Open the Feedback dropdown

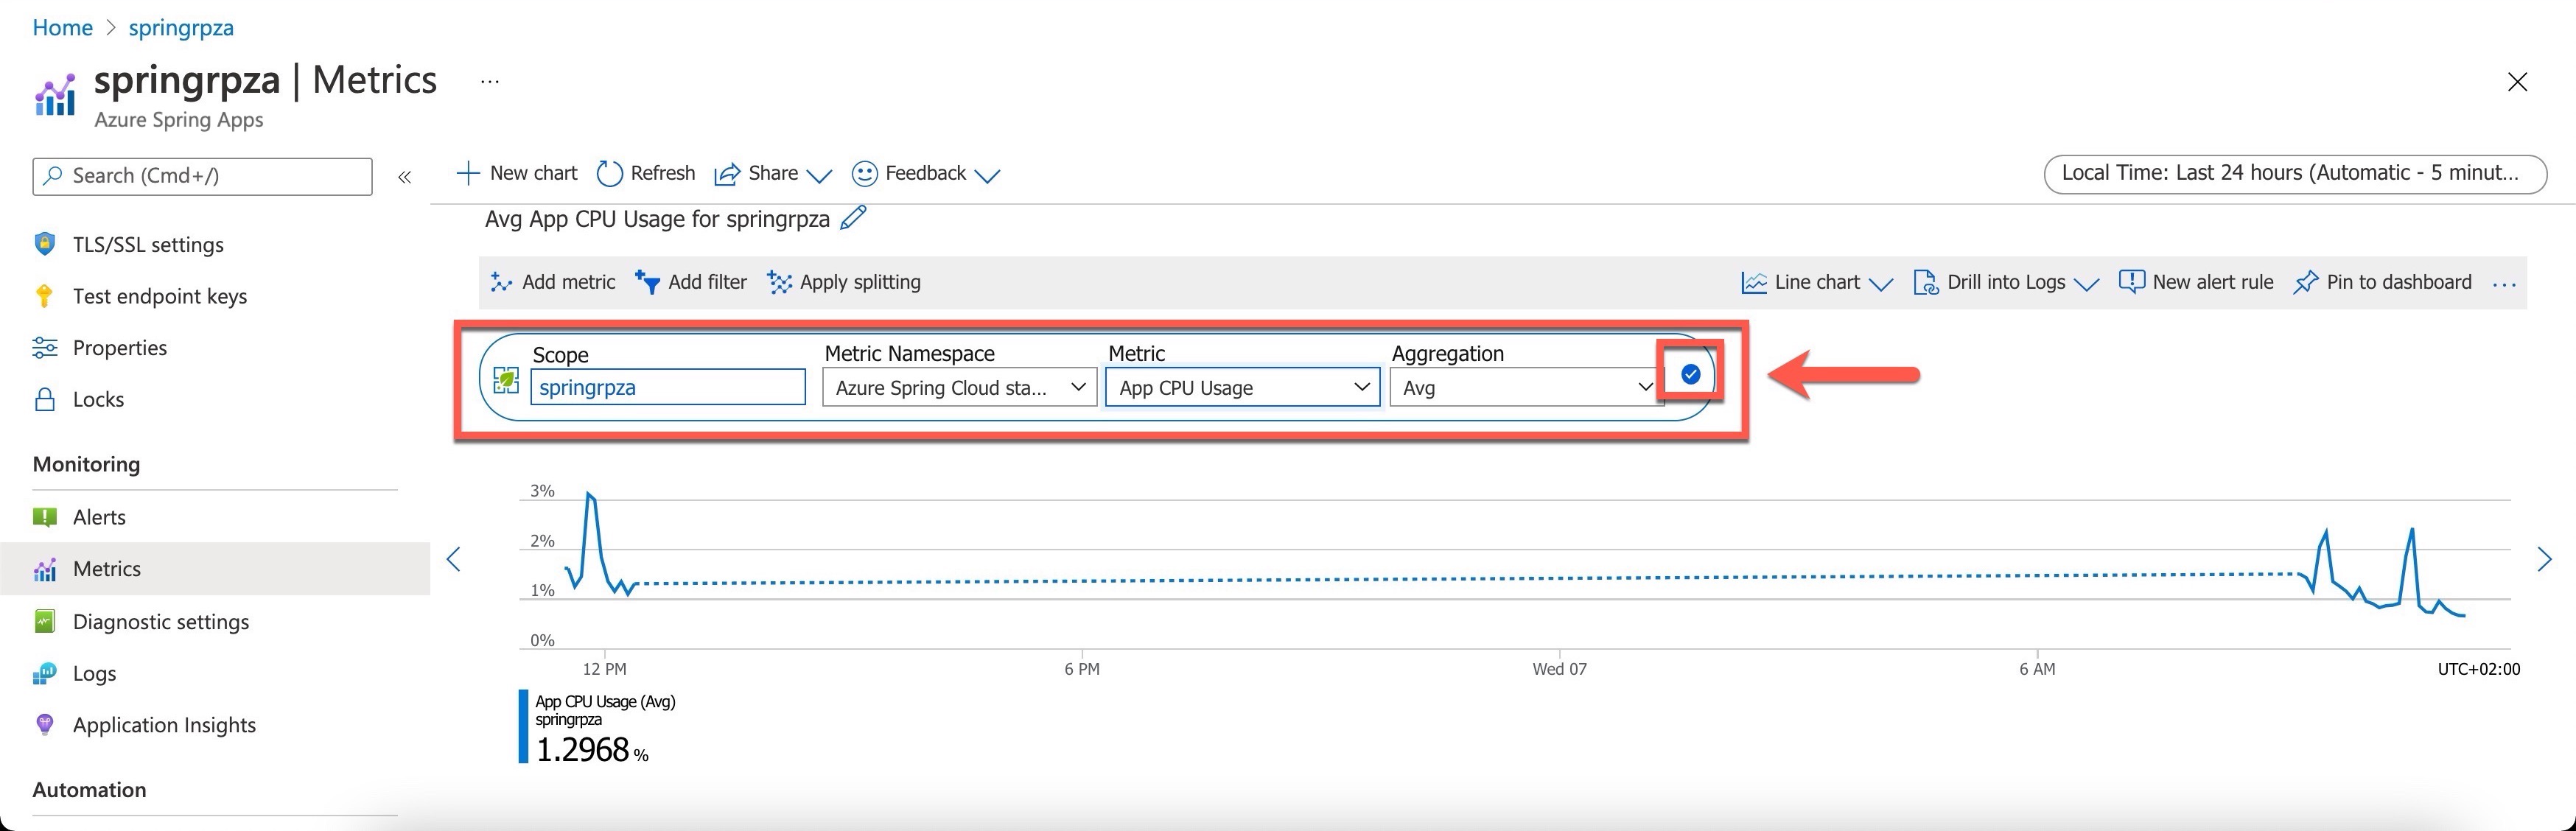925,174
